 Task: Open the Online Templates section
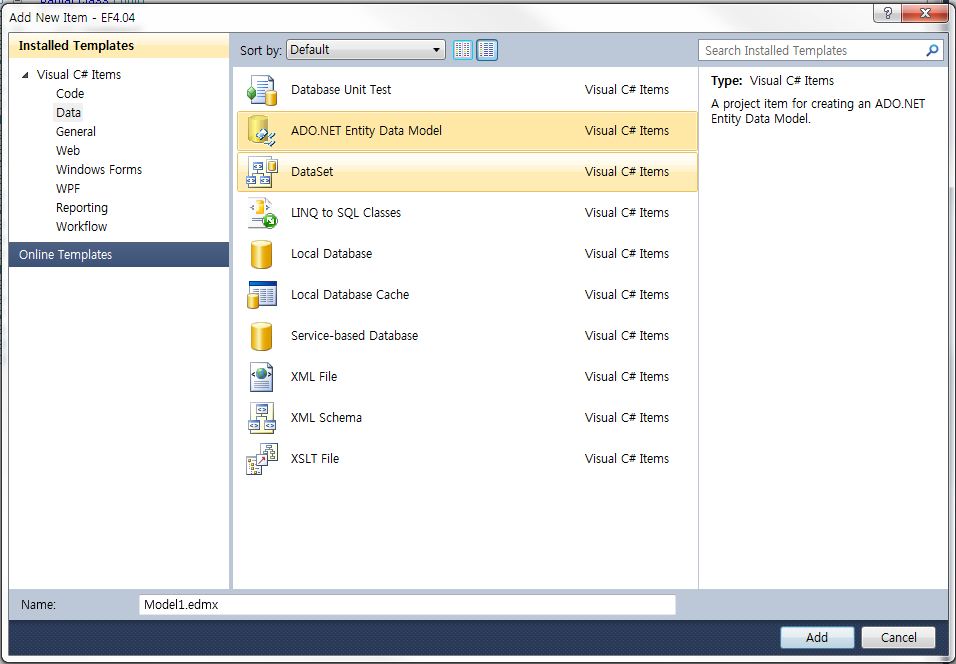click(x=119, y=254)
